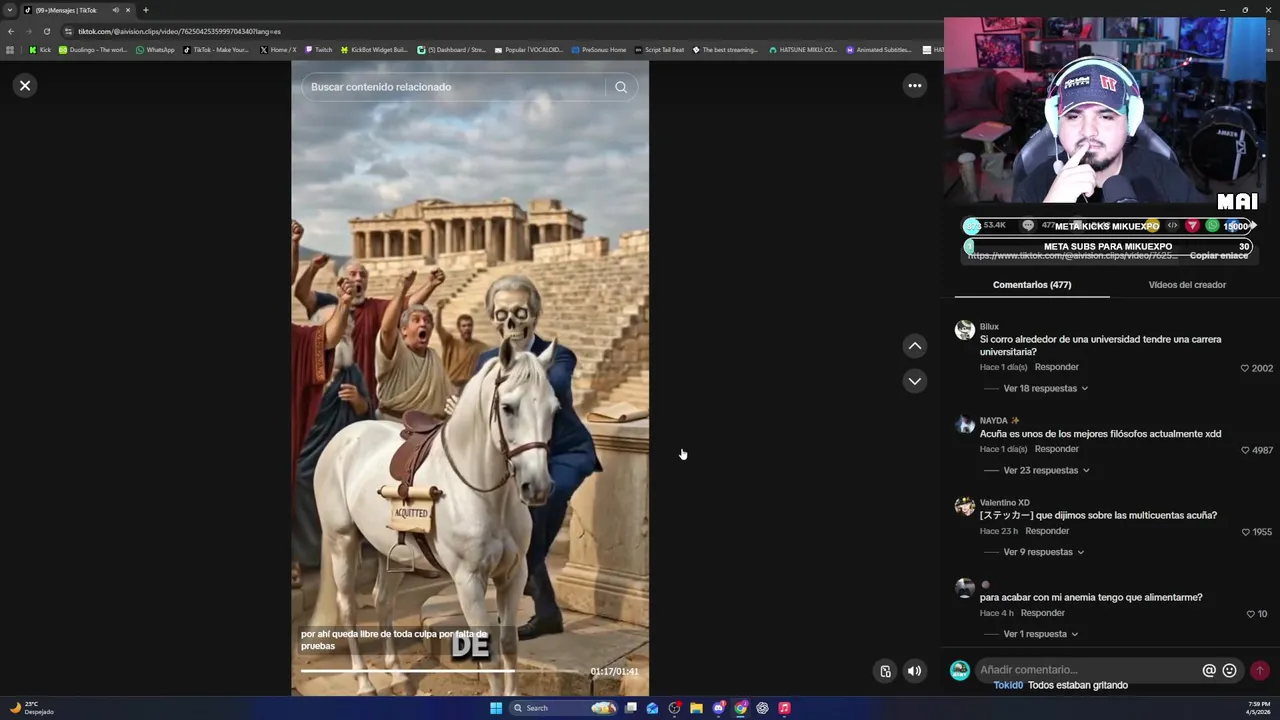The width and height of the screenshot is (1280, 720).
Task: Open the weather widget on taskbar
Action: coord(32,708)
